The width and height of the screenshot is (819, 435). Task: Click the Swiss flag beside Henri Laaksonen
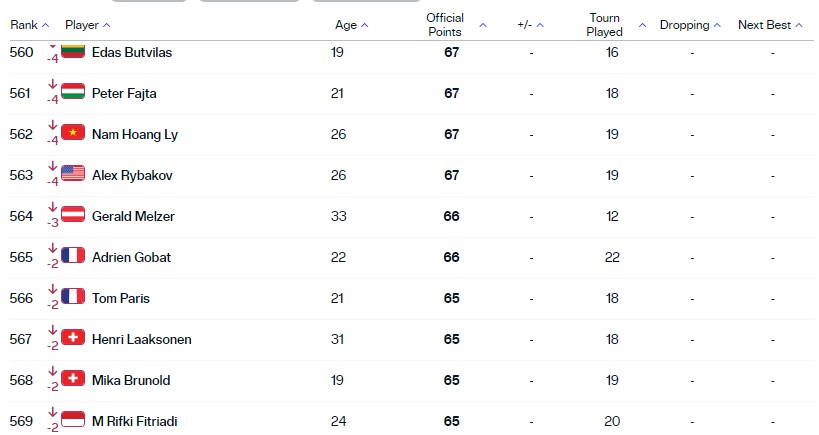pyautogui.click(x=73, y=337)
